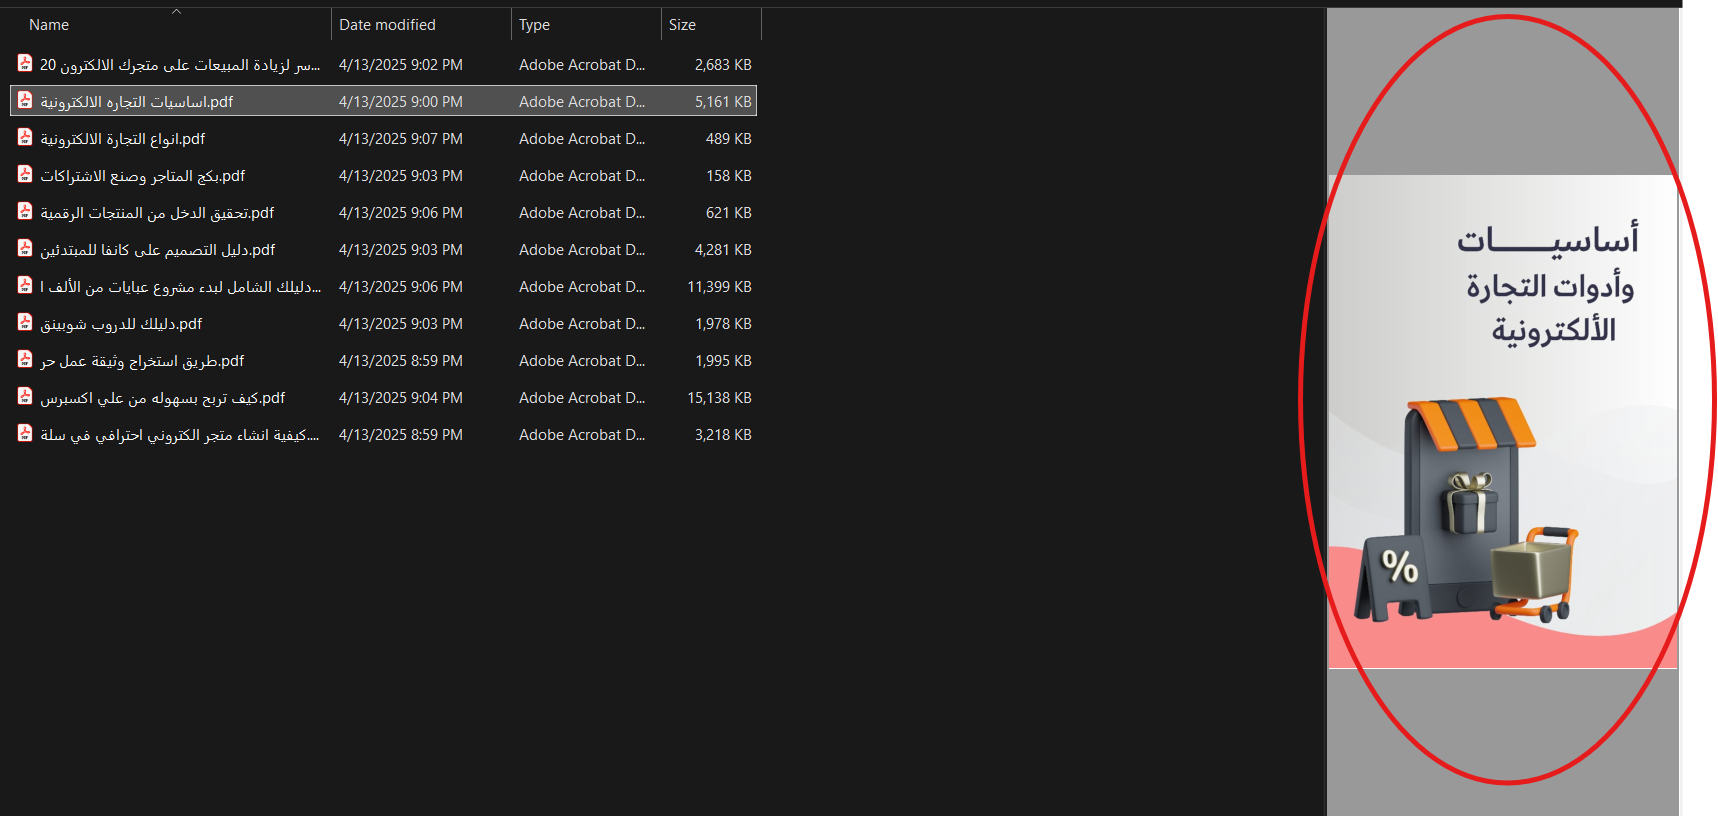The image size is (1718, 816).
Task: Click PDF icon of the 11,399 KB file
Action: point(25,286)
